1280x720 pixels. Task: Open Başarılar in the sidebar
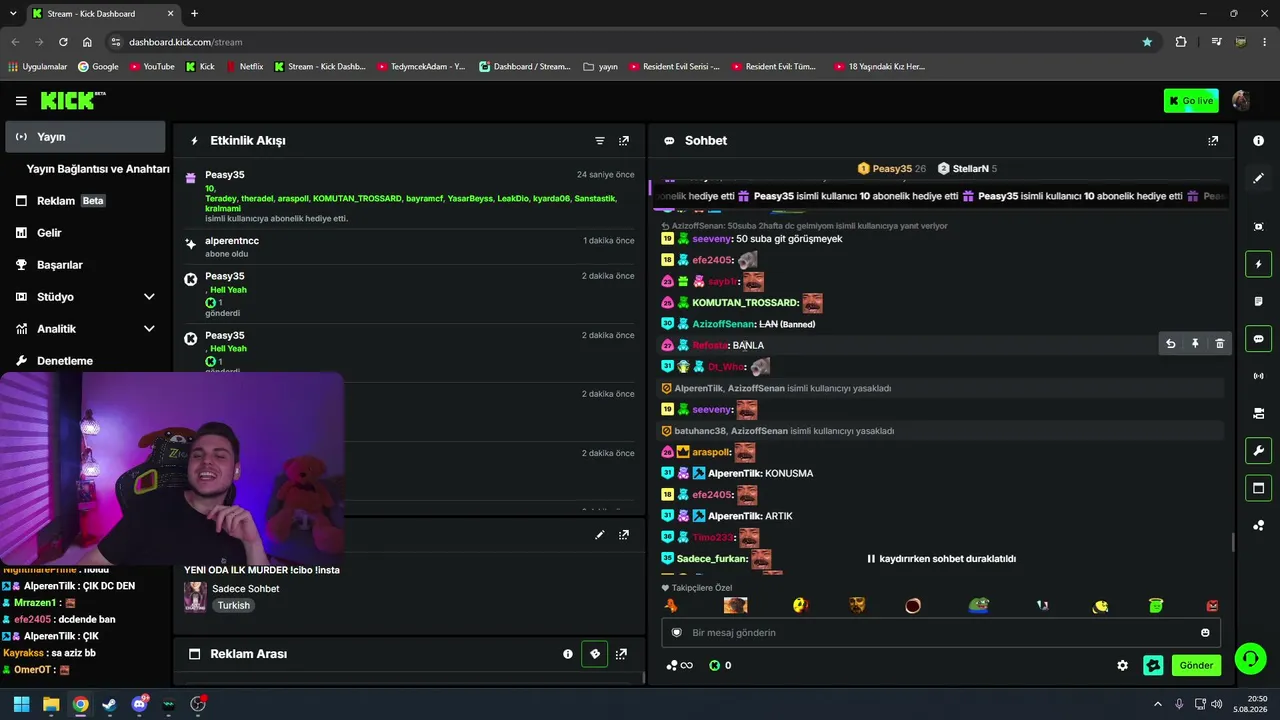point(85,265)
